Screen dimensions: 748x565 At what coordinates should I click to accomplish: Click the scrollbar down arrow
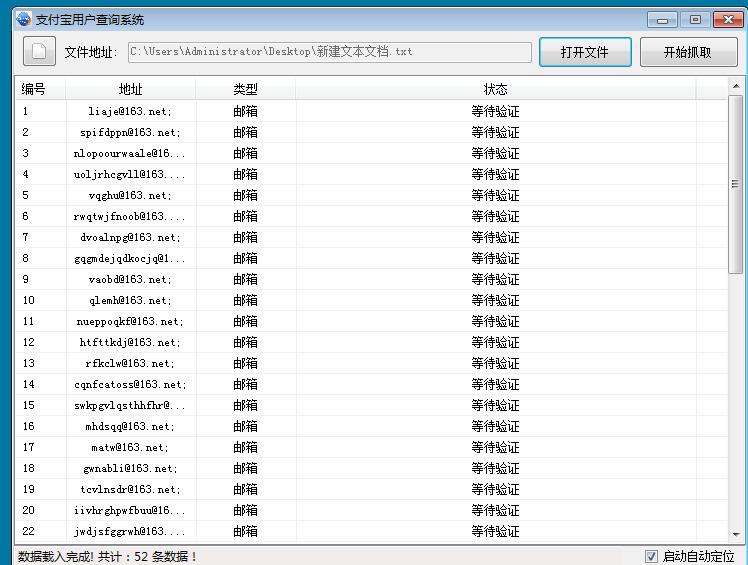736,534
